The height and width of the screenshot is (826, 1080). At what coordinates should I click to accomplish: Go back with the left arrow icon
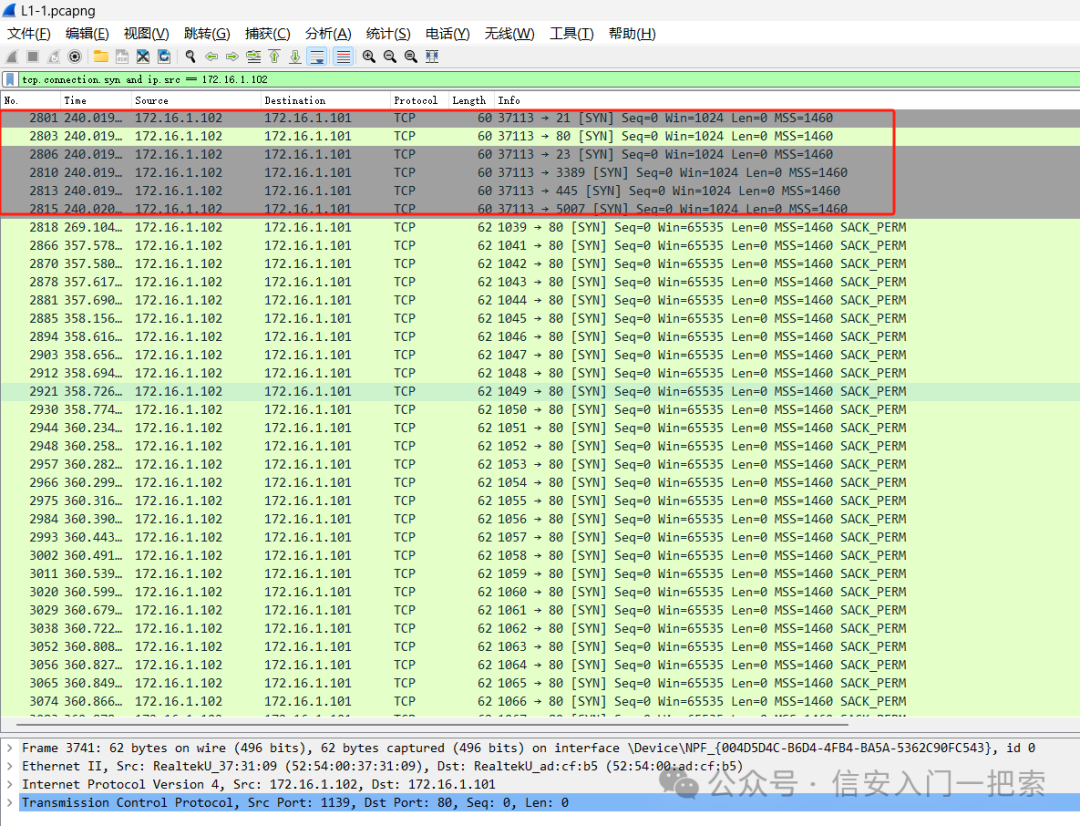click(211, 56)
